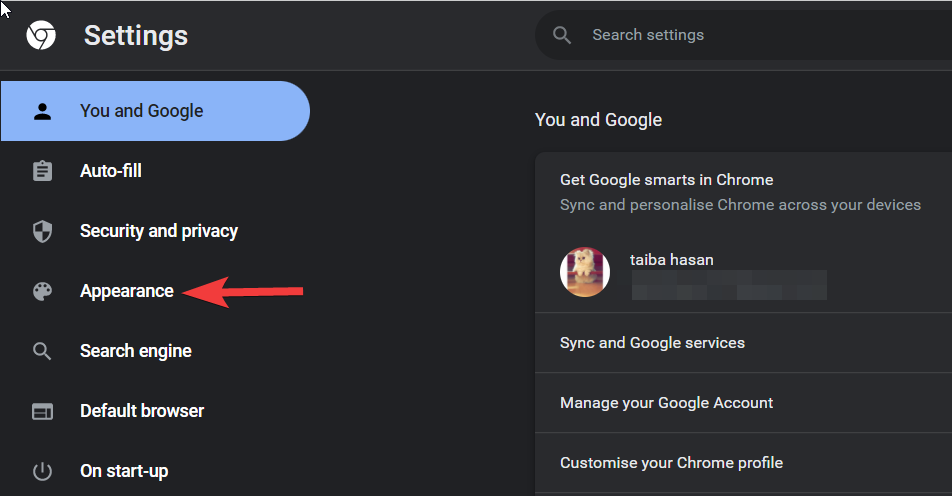Viewport: 952px width, 496px height.
Task: Click the On start-up power icon
Action: tap(42, 471)
